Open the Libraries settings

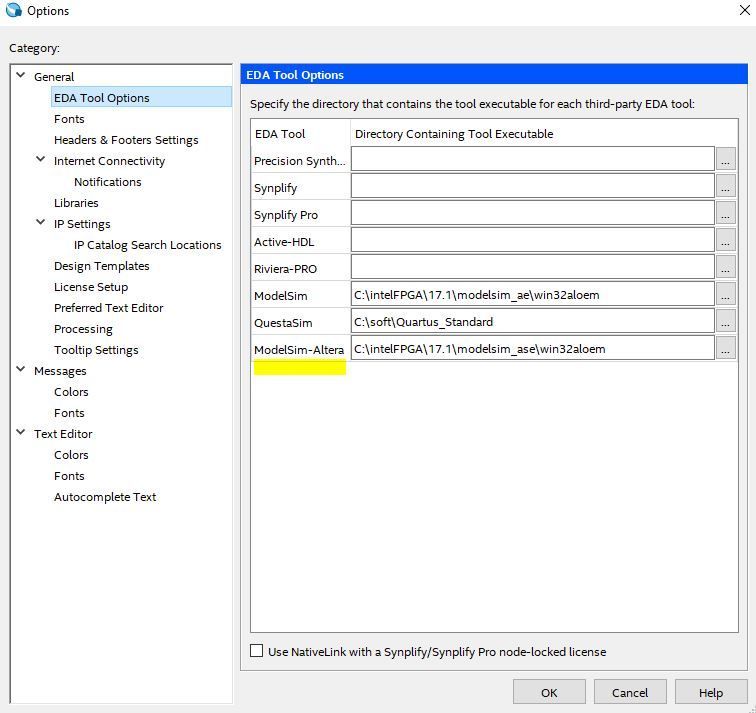pyautogui.click(x=76, y=203)
